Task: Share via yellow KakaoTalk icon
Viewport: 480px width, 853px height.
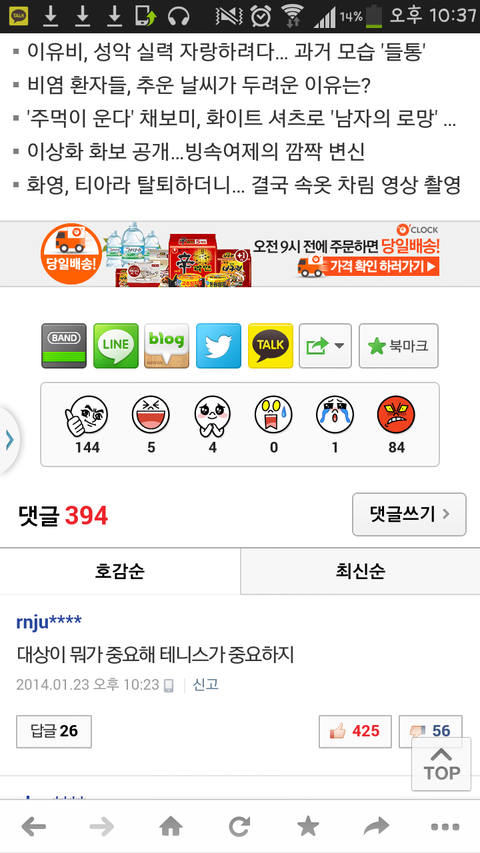Action: pyautogui.click(x=270, y=346)
